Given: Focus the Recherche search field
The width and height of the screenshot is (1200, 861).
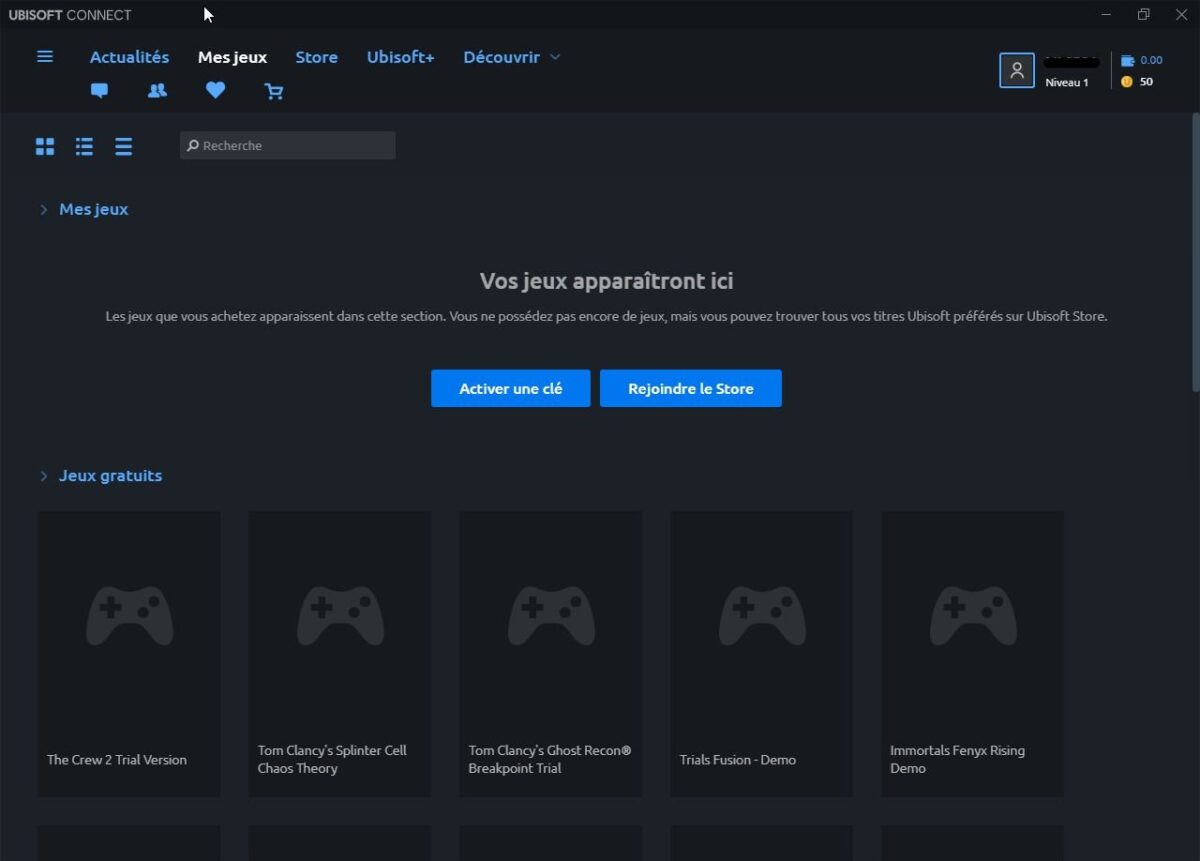Looking at the screenshot, I should (x=288, y=145).
